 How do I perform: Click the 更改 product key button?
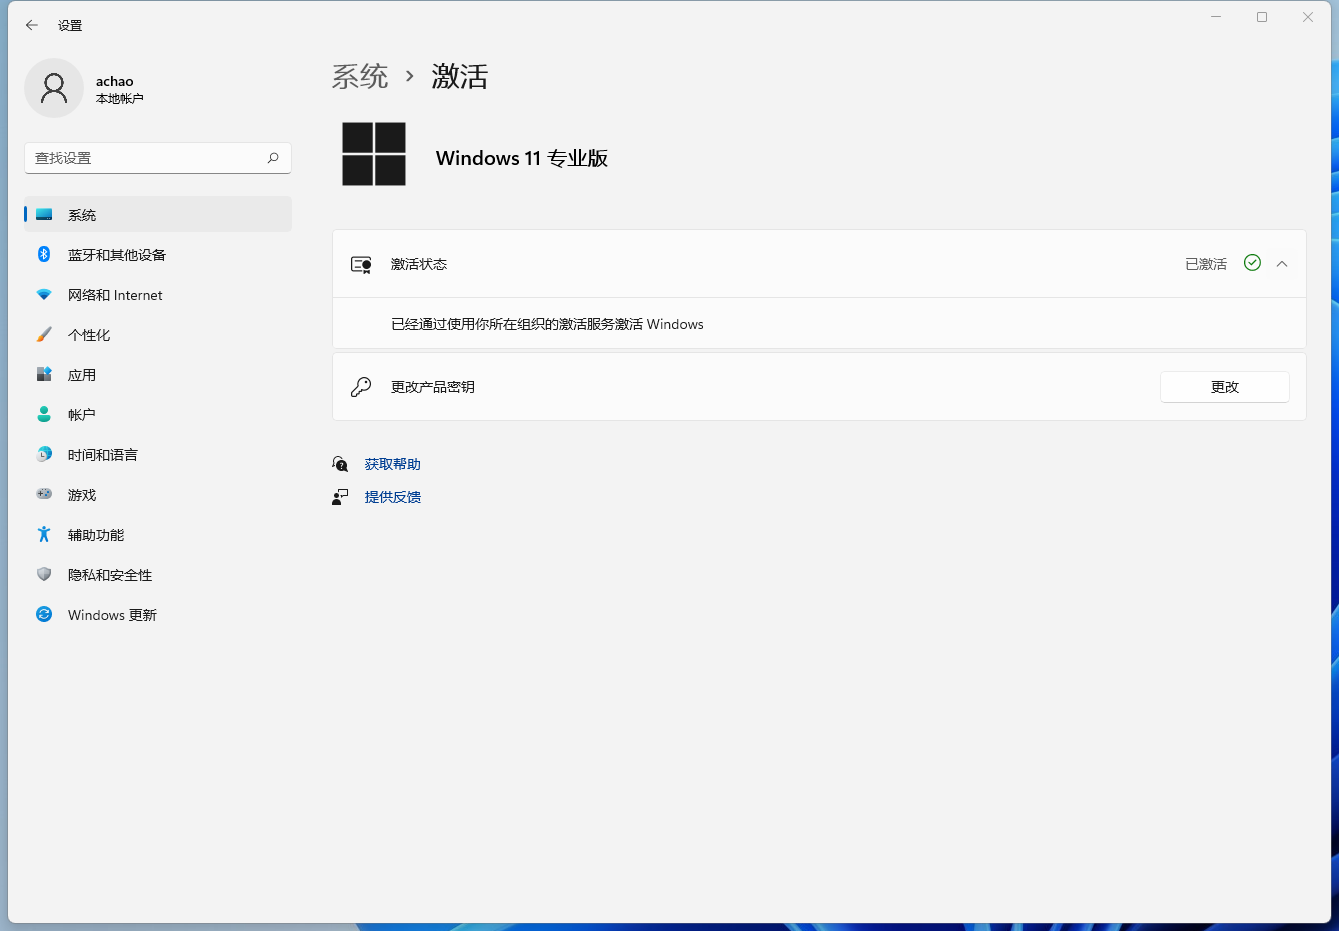1225,387
